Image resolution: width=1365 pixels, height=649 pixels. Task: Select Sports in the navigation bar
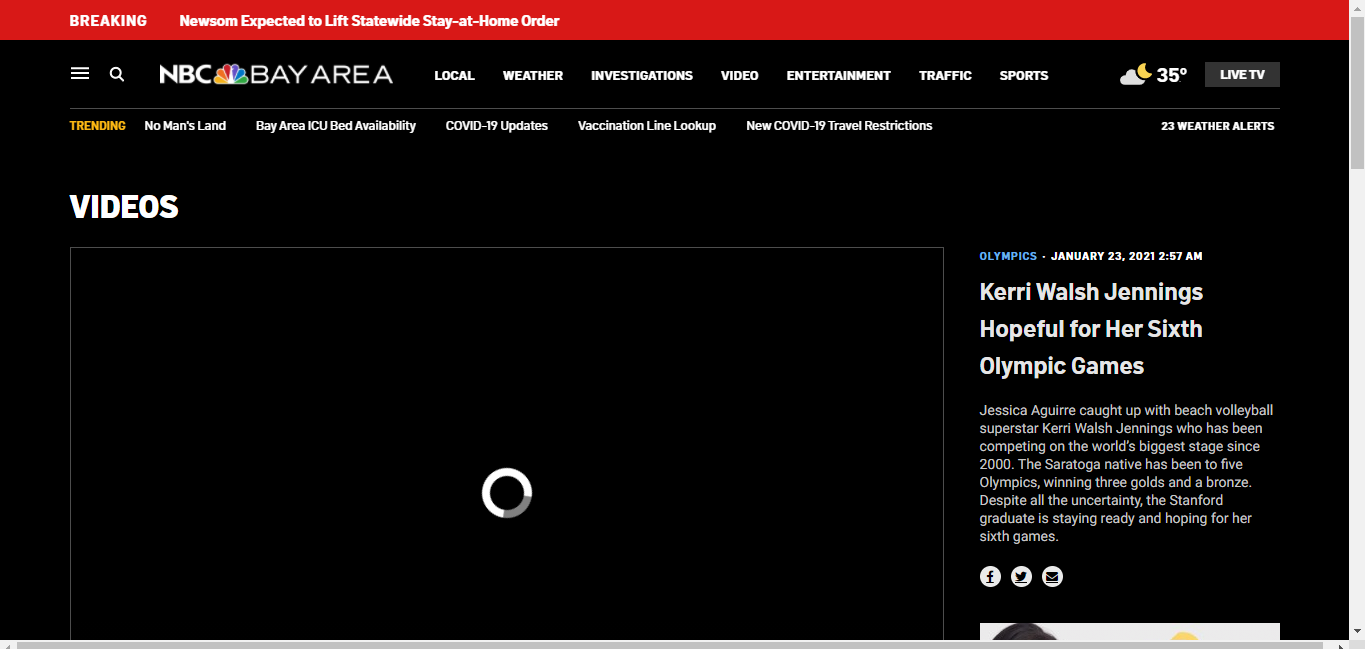(x=1023, y=75)
